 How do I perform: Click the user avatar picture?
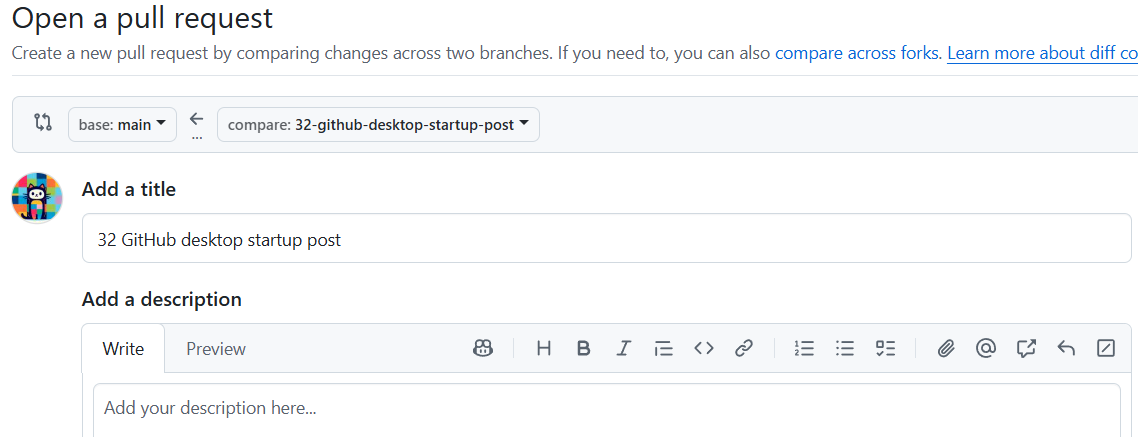(x=37, y=198)
